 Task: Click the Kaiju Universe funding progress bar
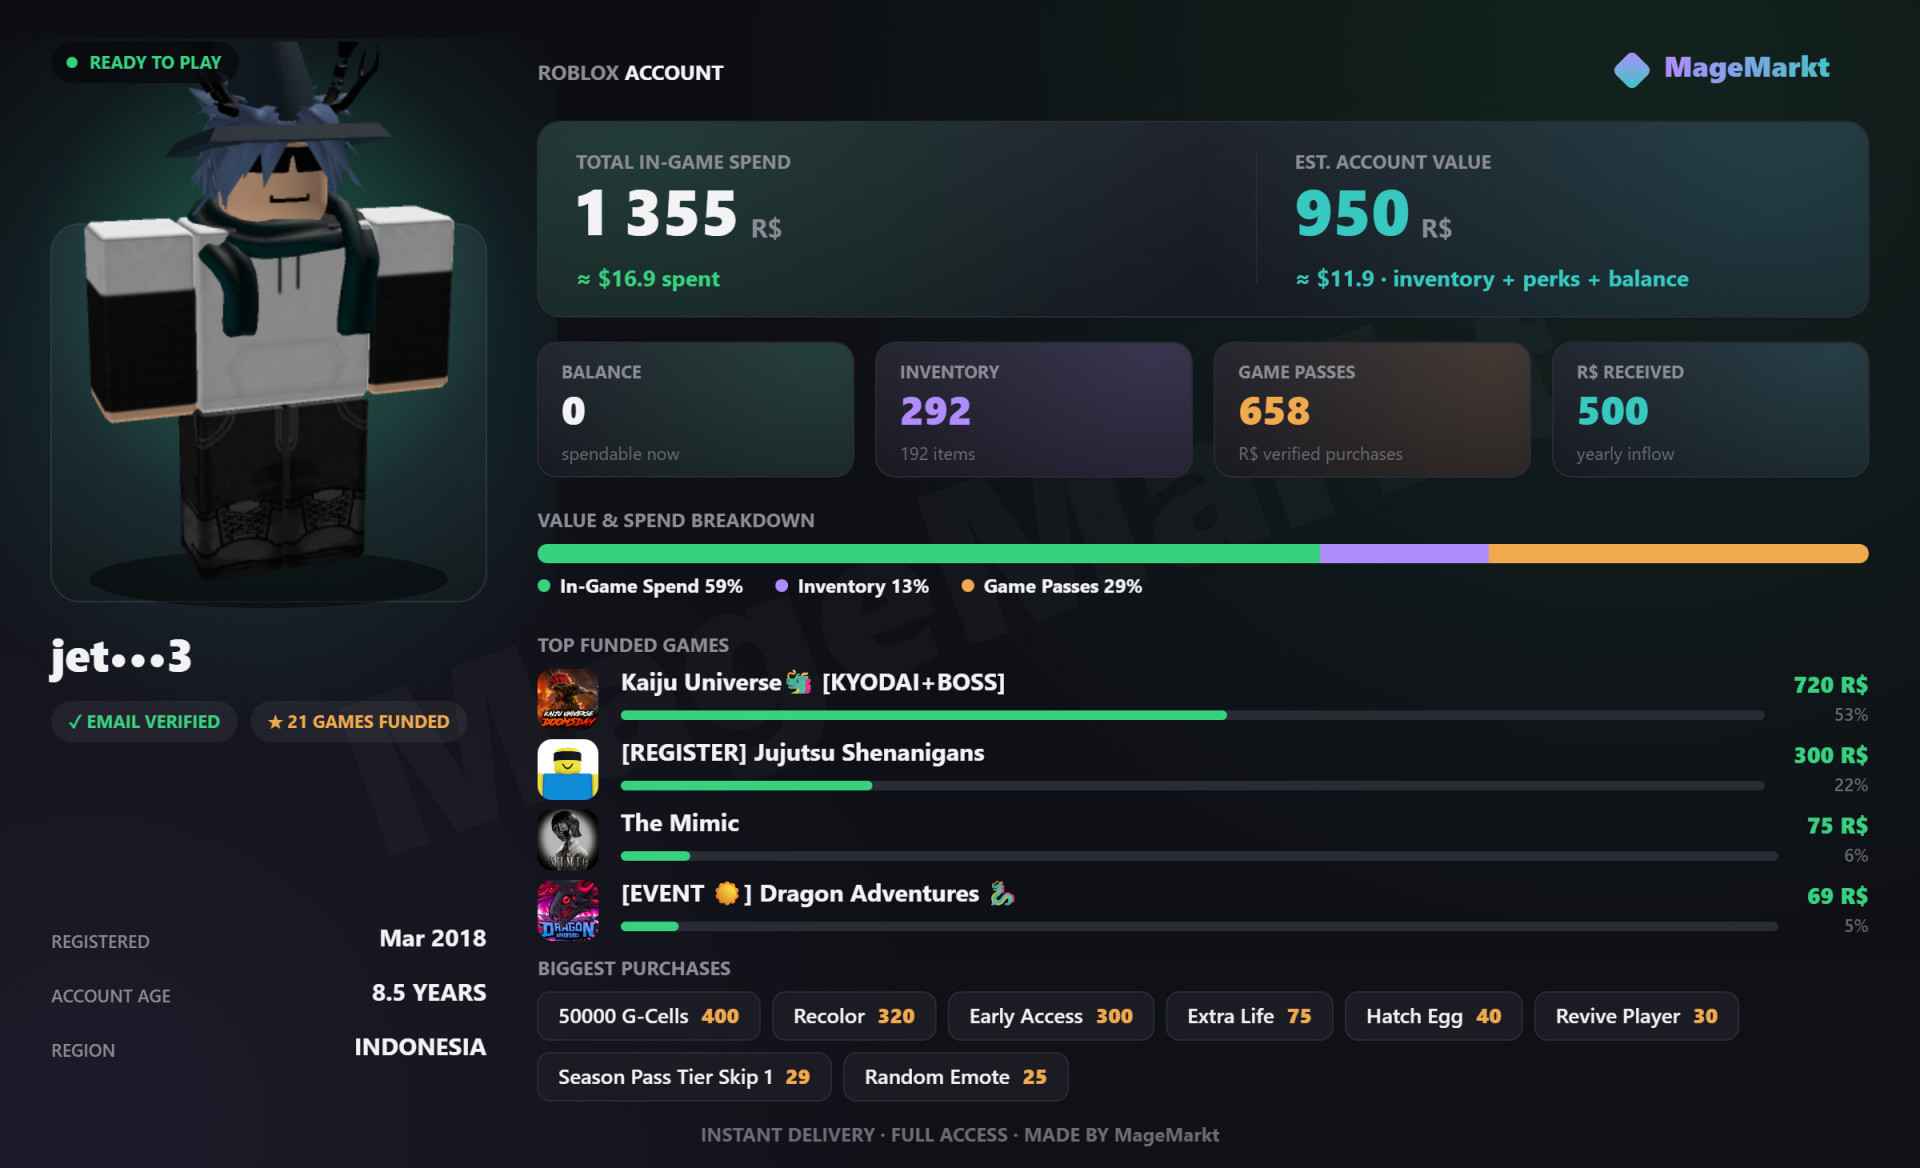tap(1192, 715)
